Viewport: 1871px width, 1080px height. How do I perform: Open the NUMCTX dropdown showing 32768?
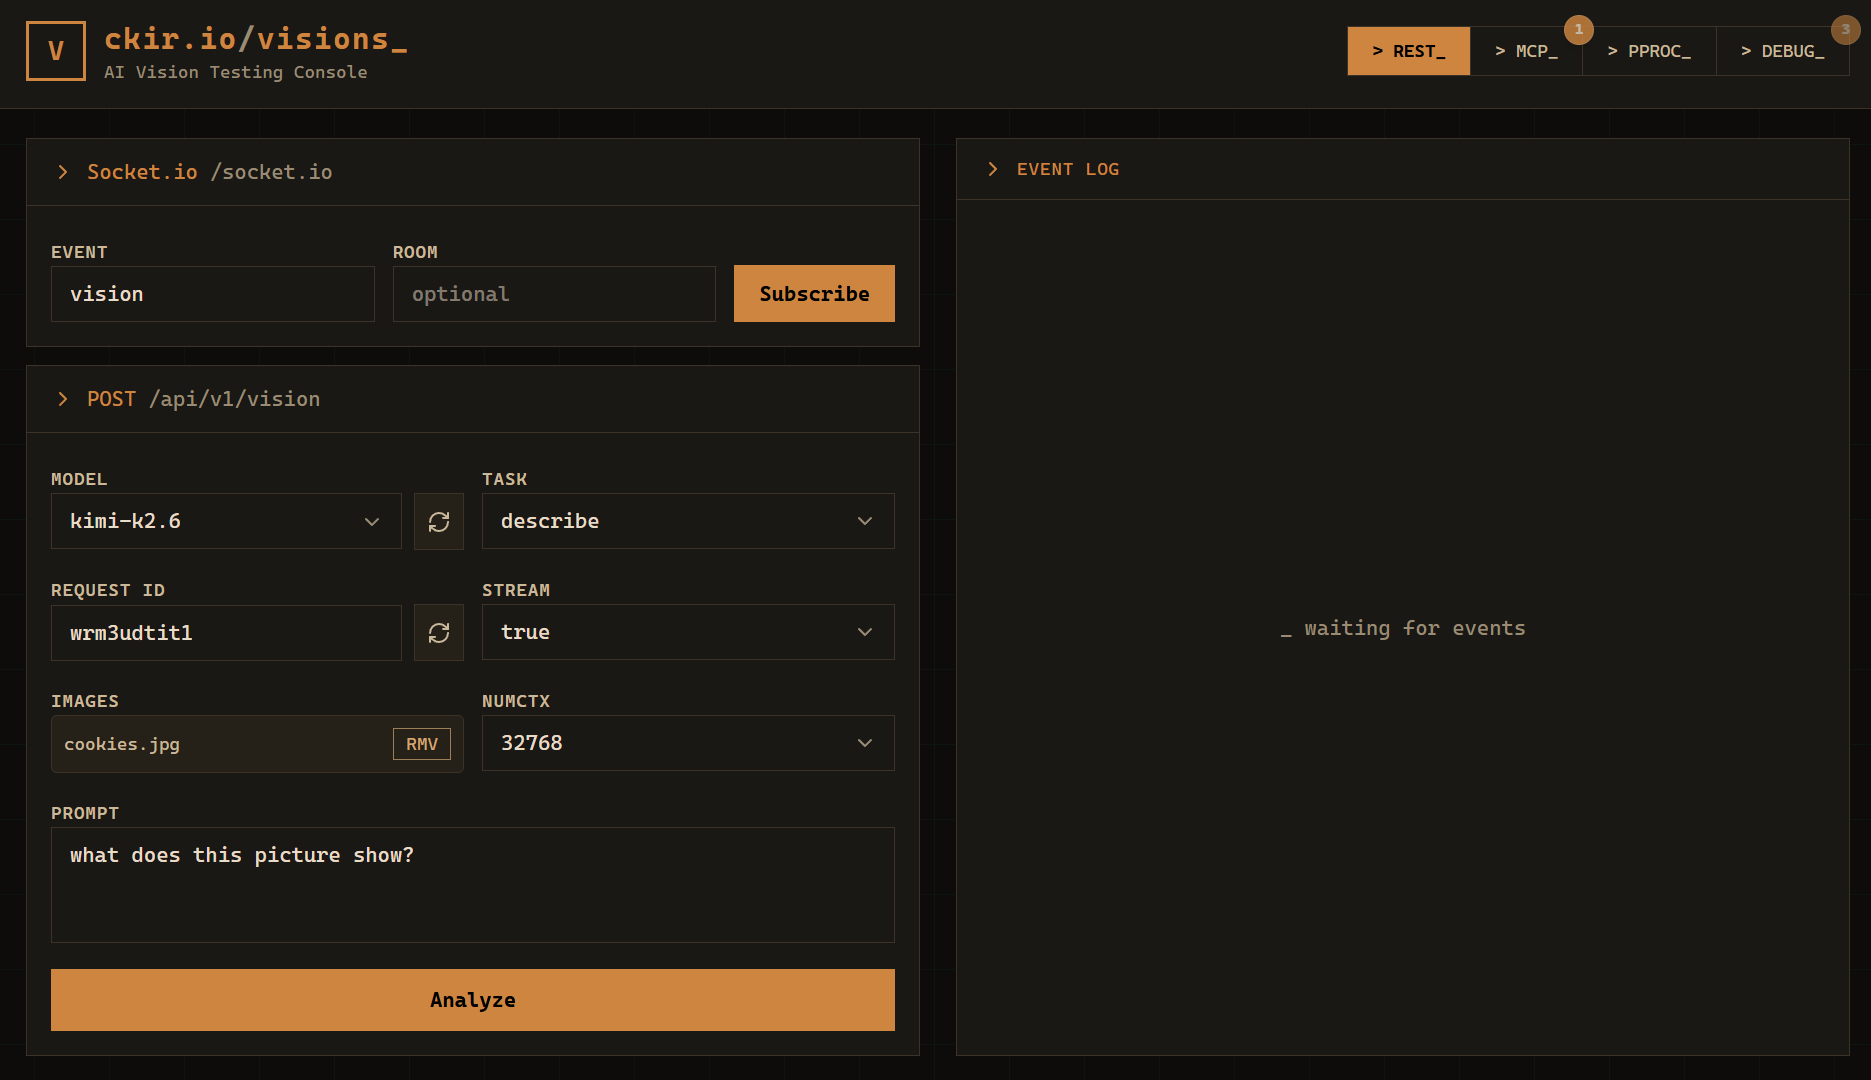tap(688, 743)
